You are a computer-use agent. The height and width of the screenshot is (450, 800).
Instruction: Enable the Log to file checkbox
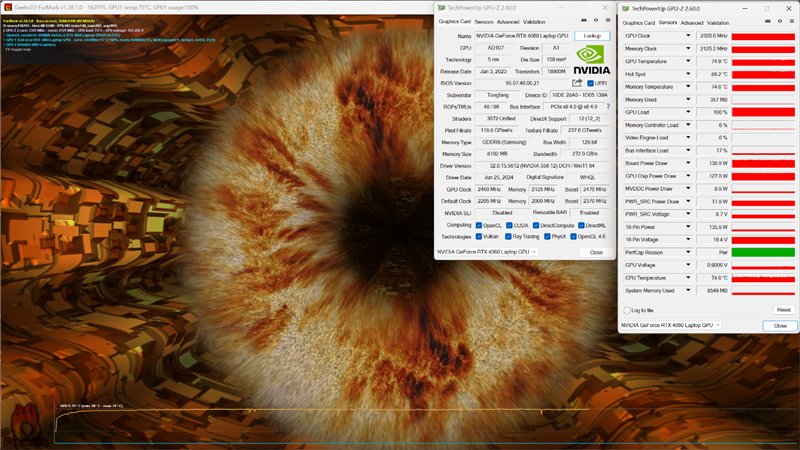click(x=627, y=310)
